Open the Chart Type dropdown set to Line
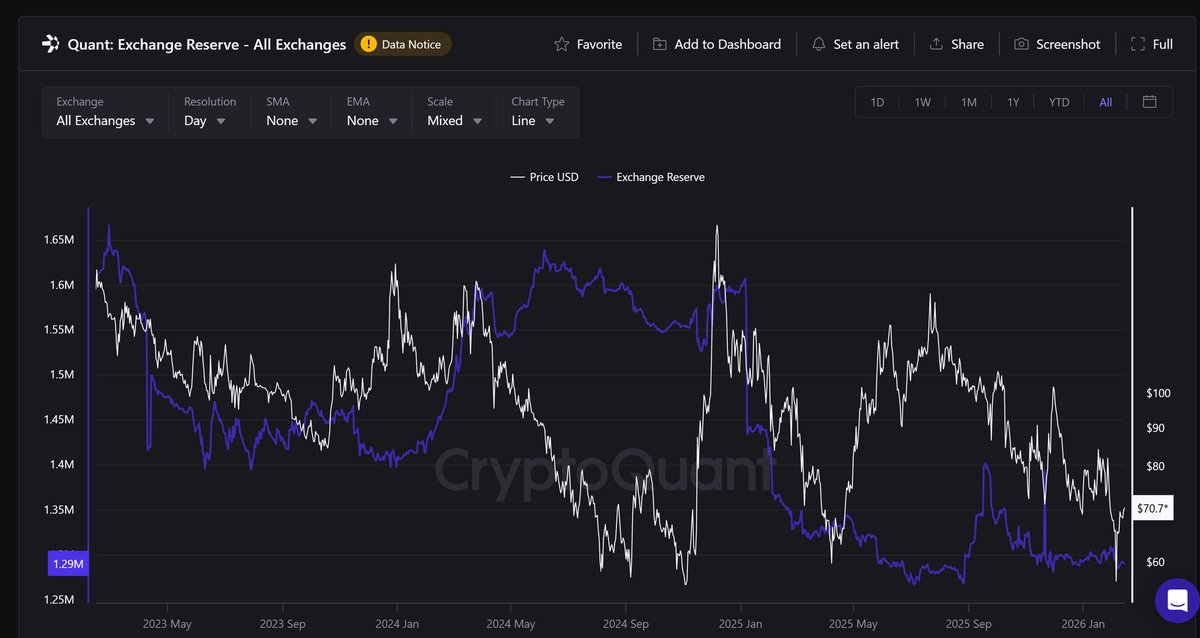 click(537, 112)
